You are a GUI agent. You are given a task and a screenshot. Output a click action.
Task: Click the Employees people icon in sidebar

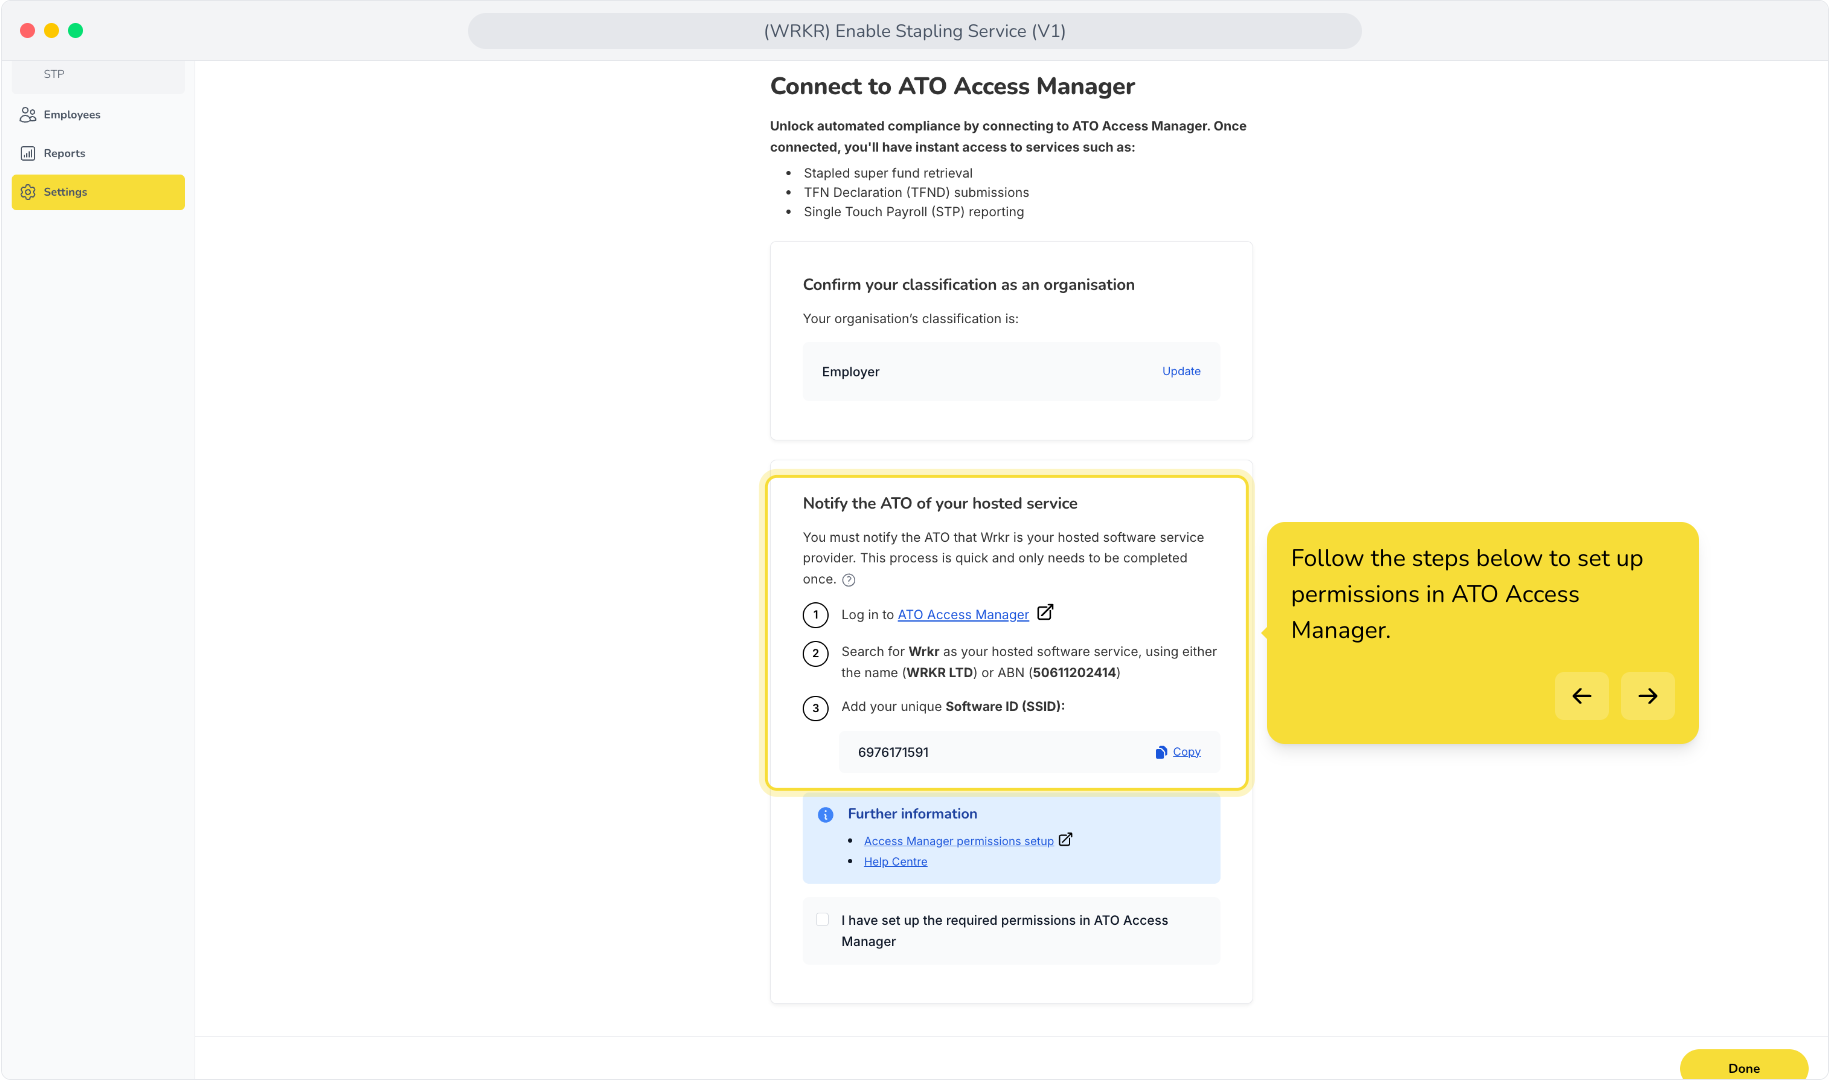coord(28,115)
